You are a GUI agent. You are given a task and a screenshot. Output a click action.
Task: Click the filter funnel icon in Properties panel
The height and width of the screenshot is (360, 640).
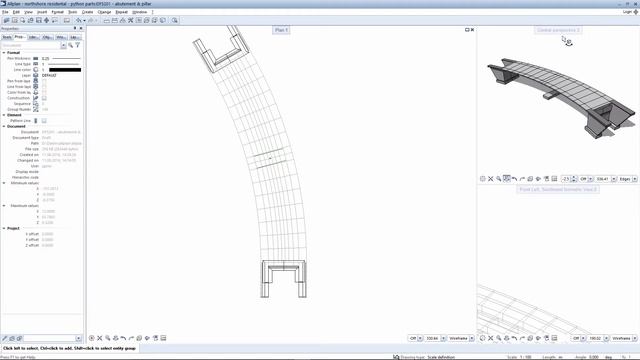pyautogui.click(x=78, y=45)
